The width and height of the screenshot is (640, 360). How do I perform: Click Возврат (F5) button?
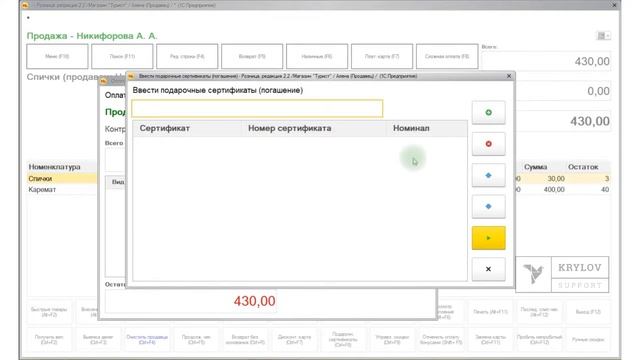coord(252,56)
